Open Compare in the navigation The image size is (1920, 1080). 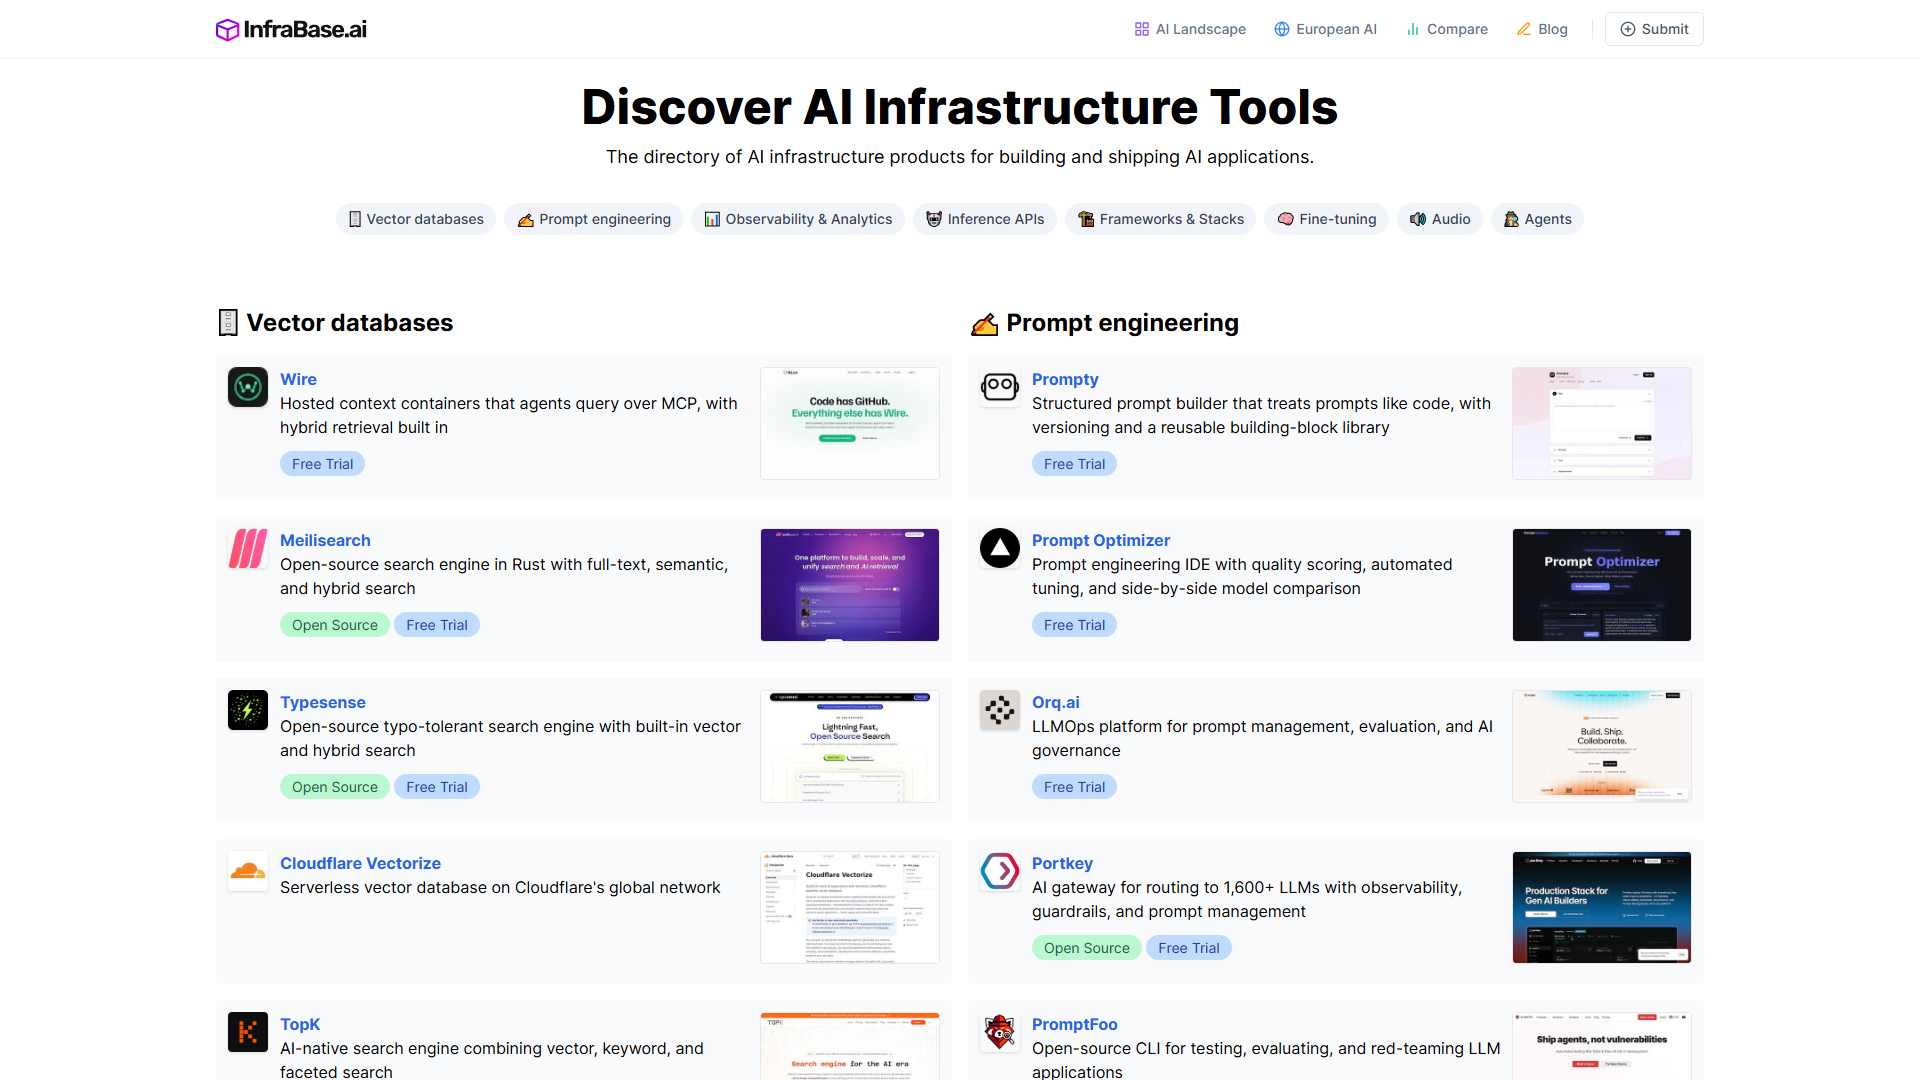click(1447, 29)
